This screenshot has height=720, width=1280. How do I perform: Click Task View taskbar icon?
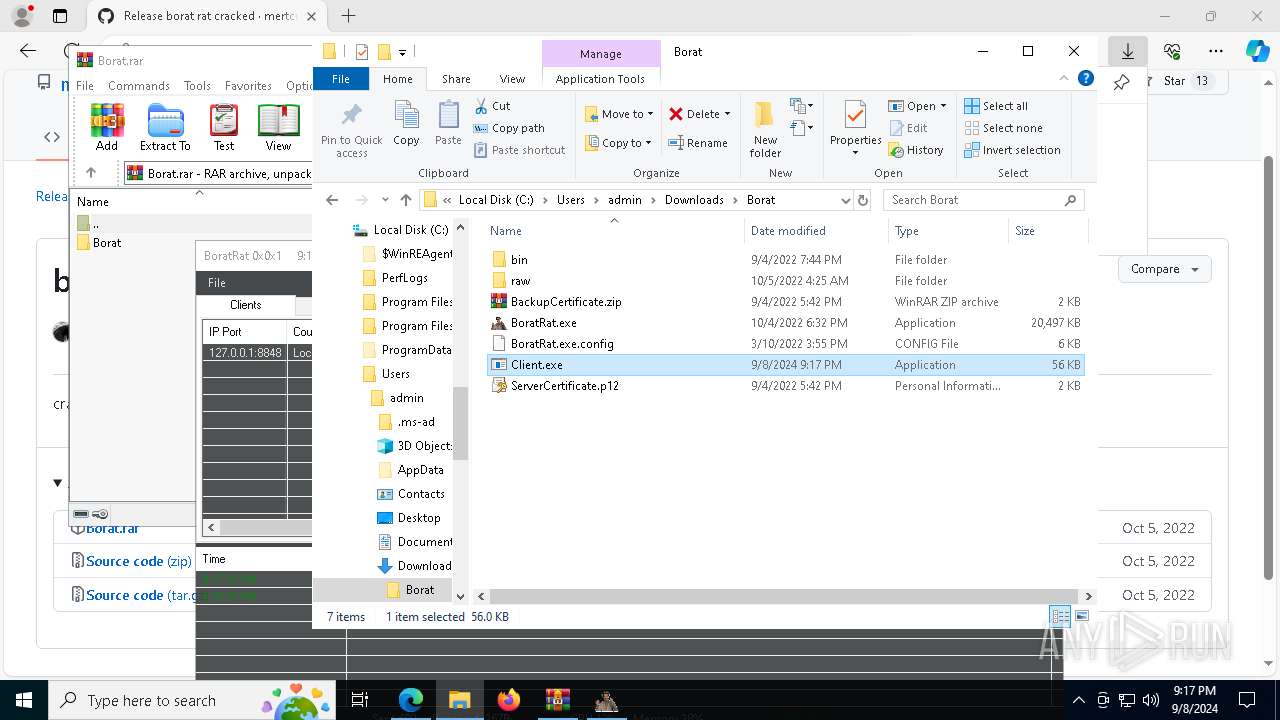click(360, 700)
